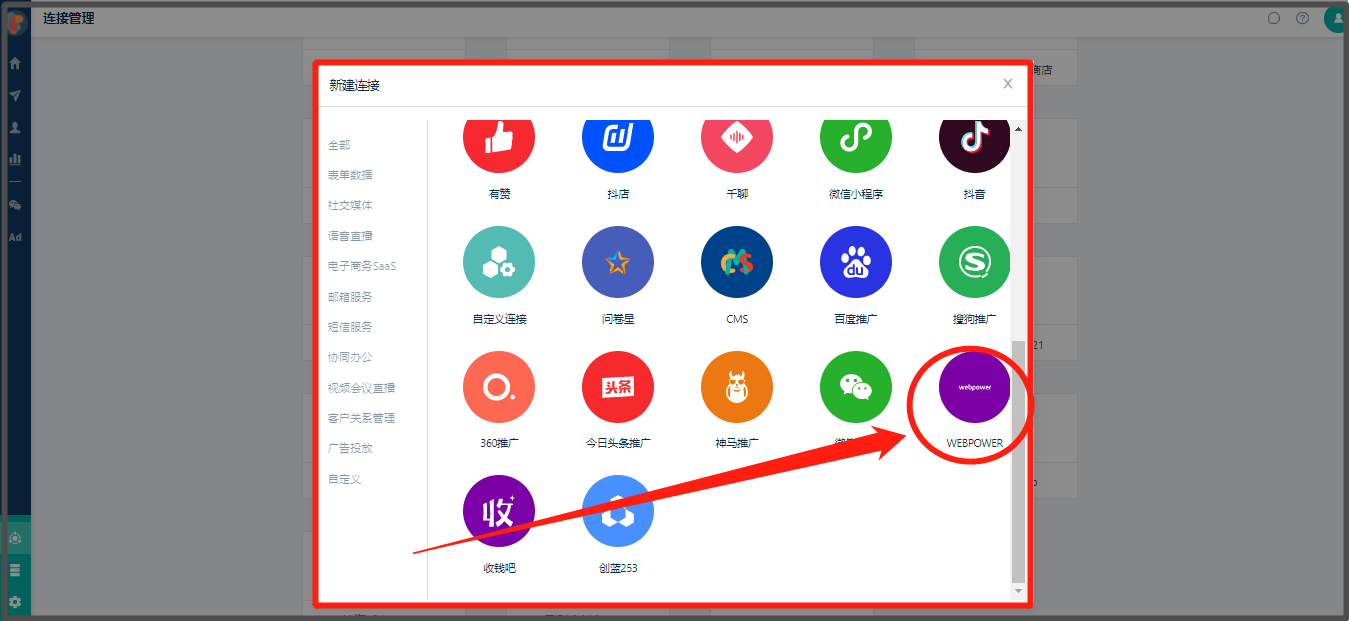1349x621 pixels.
Task: Select the 神马推广 orange icon
Action: 737,387
